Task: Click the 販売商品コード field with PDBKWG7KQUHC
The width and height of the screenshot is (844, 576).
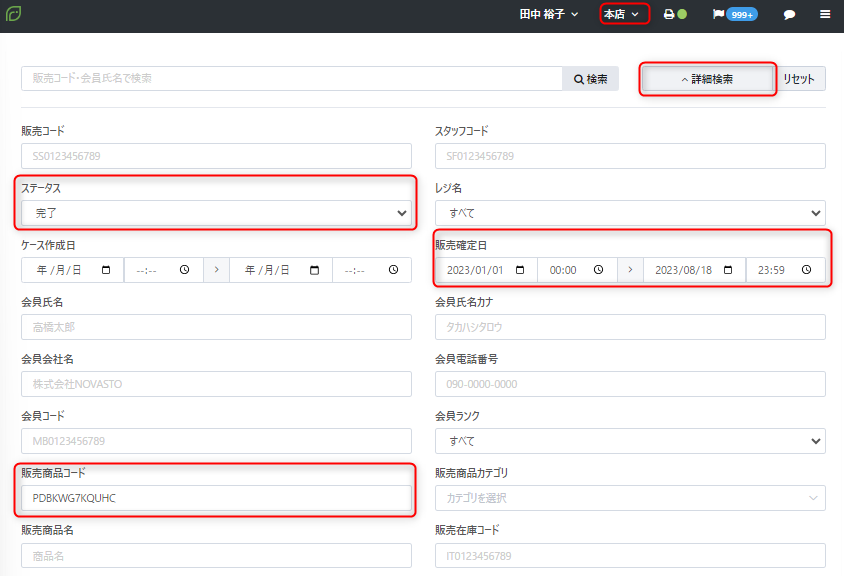Action: pyautogui.click(x=216, y=498)
